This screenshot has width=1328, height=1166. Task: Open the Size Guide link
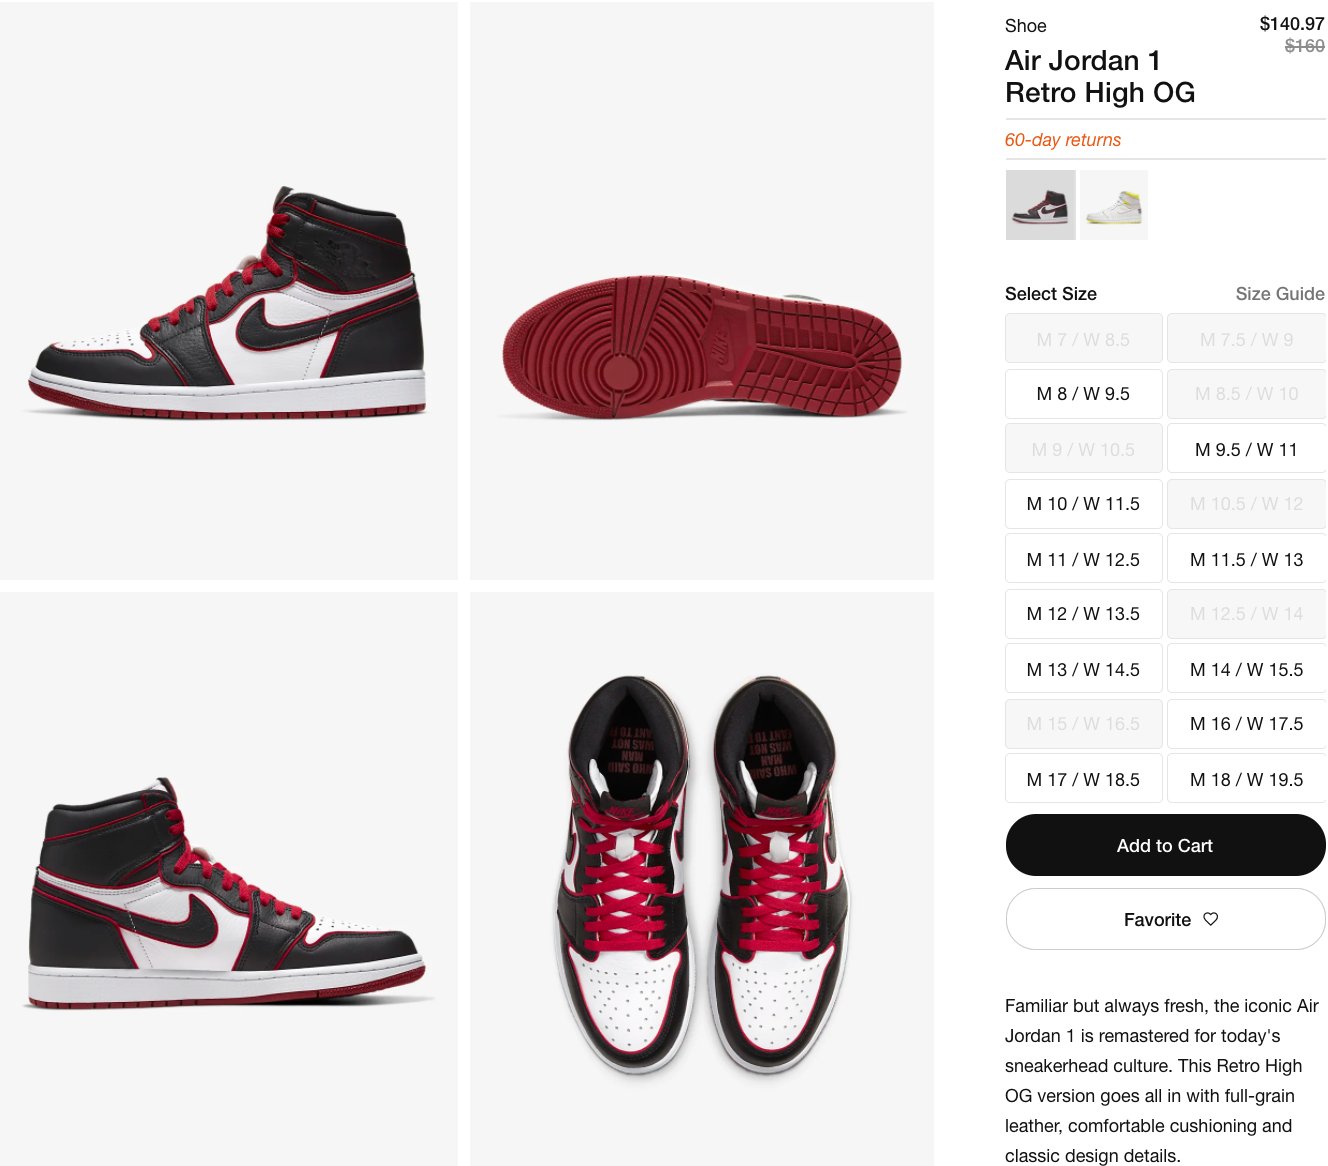coord(1279,294)
